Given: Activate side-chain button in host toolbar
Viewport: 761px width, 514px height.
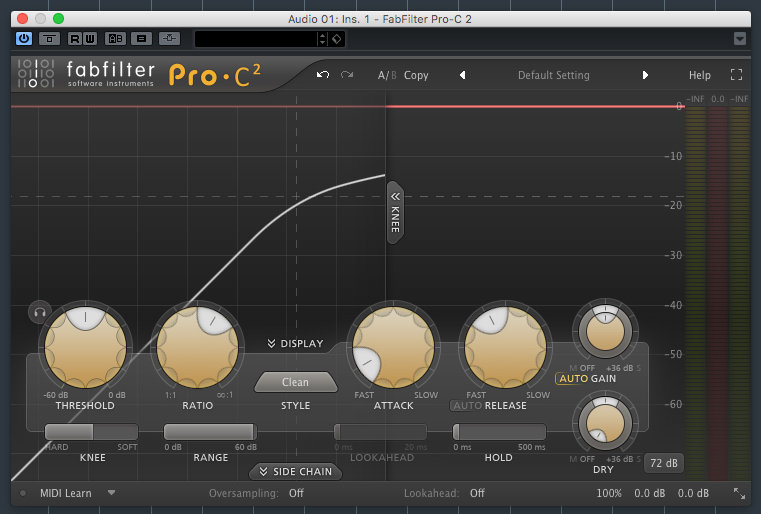Looking at the screenshot, I should point(169,38).
